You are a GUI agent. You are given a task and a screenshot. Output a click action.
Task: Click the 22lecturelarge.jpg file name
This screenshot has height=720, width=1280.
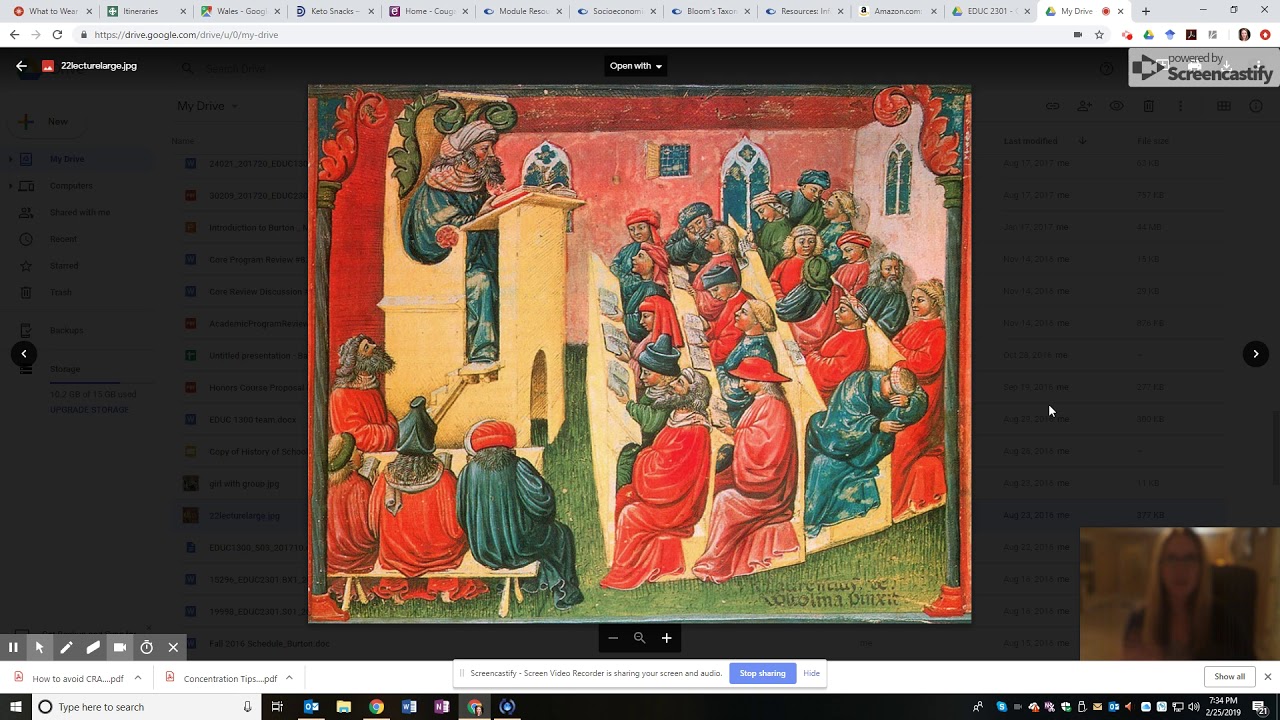click(x=99, y=66)
